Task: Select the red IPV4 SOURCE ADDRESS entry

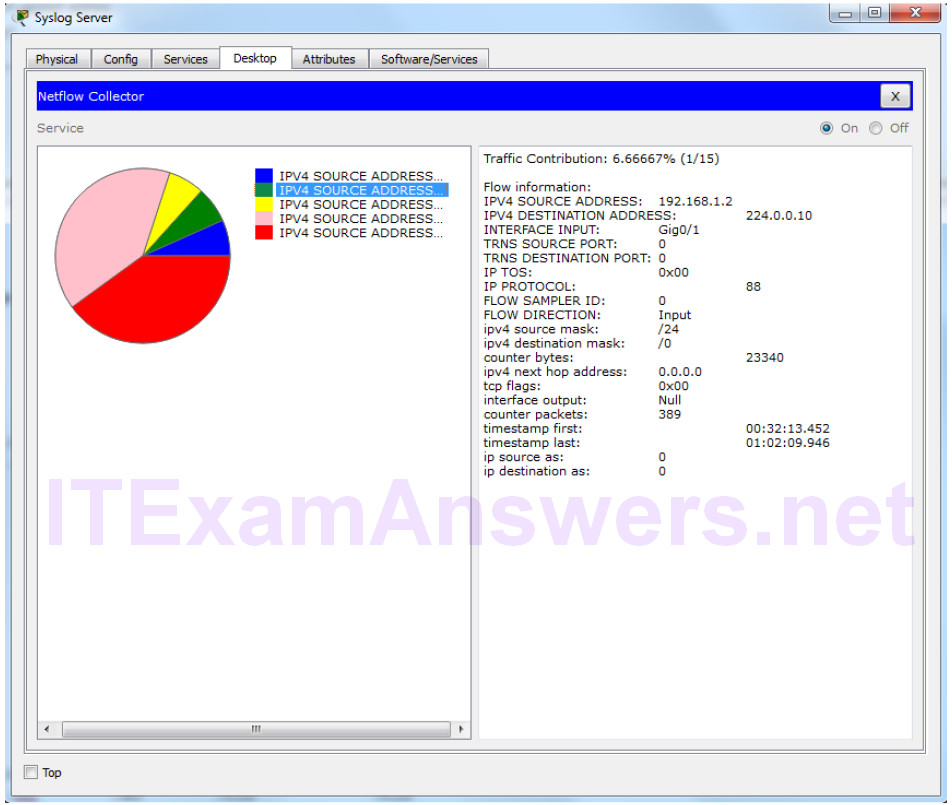Action: click(x=361, y=233)
